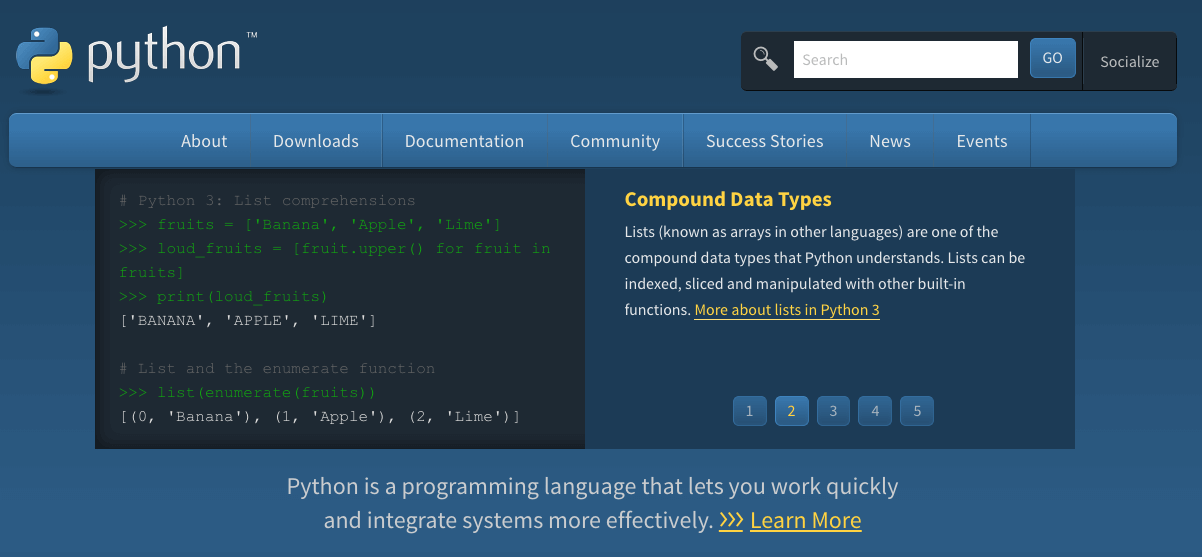Show slide 3 of code examples
This screenshot has width=1202, height=557.
point(833,411)
